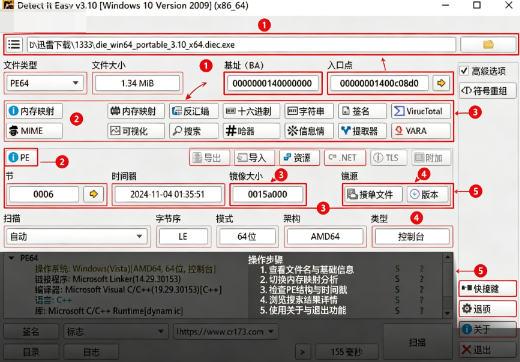Viewport: 520px width, 362px height.
Task: Toggle the 高级选项 checkbox
Action: 464,71
